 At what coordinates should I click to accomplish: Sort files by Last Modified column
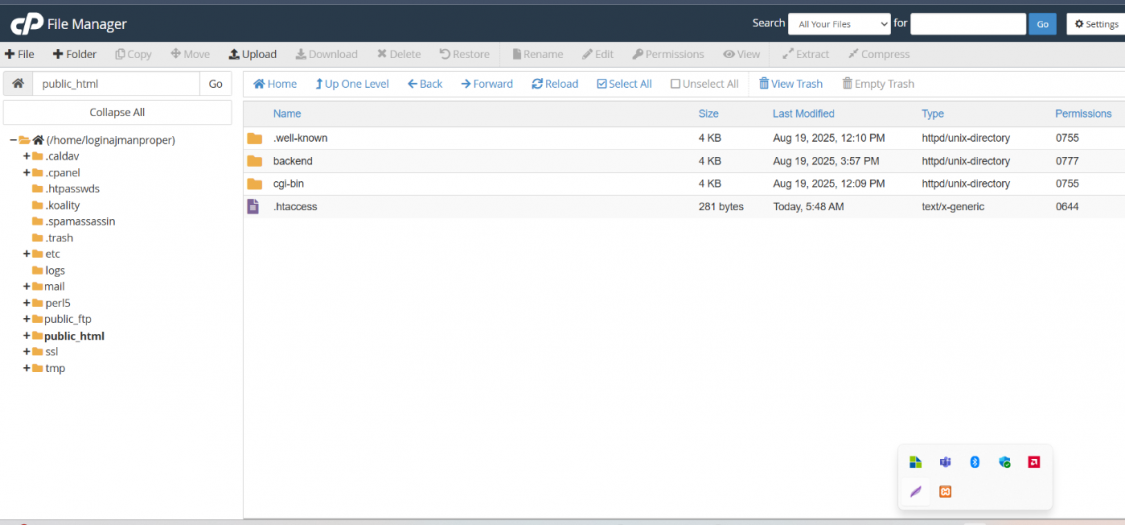[803, 114]
